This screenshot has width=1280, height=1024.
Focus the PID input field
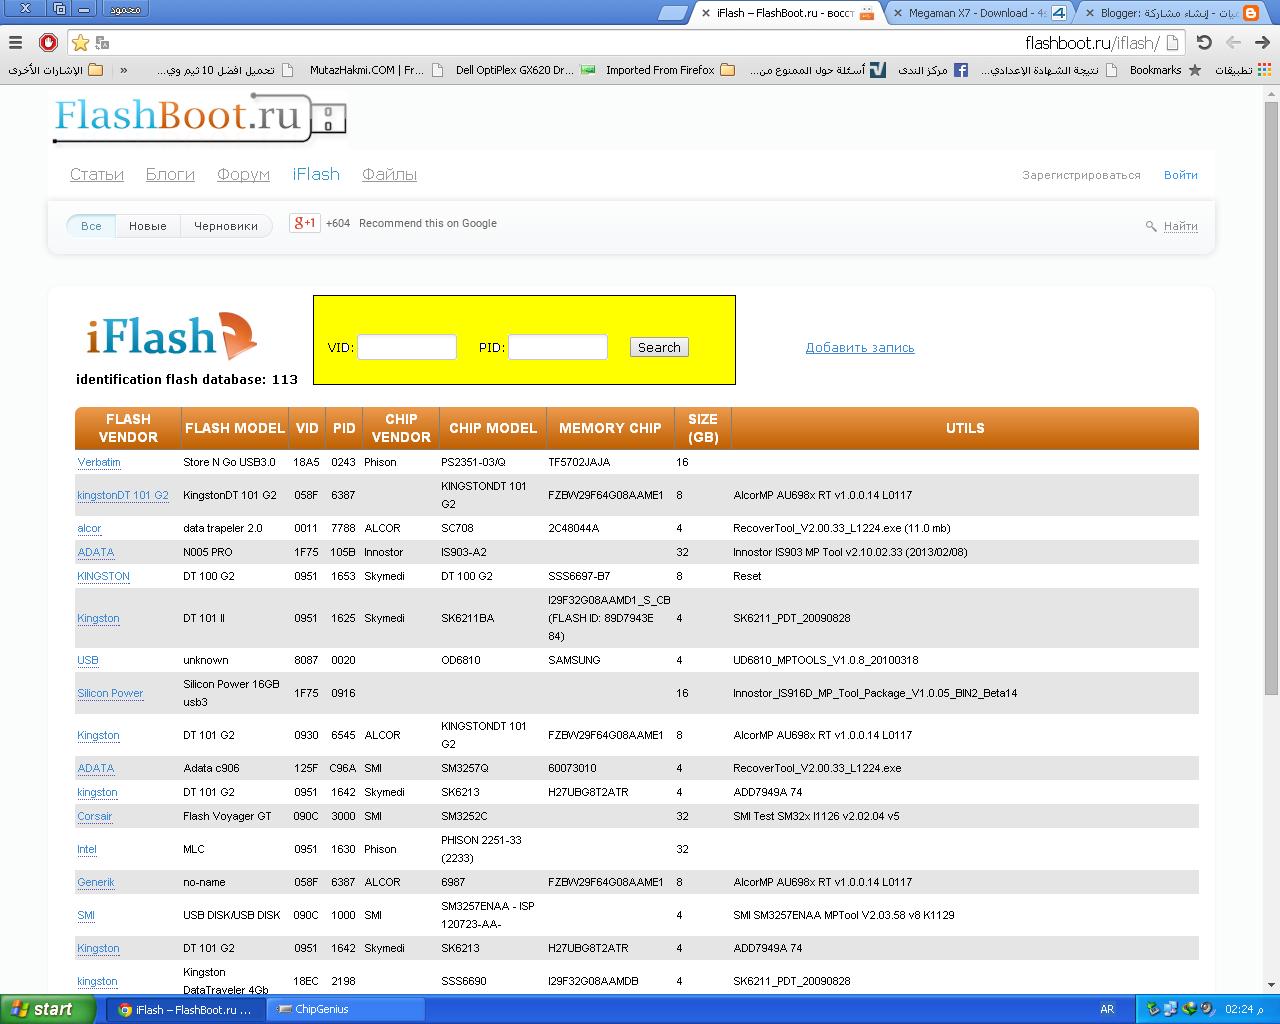558,347
